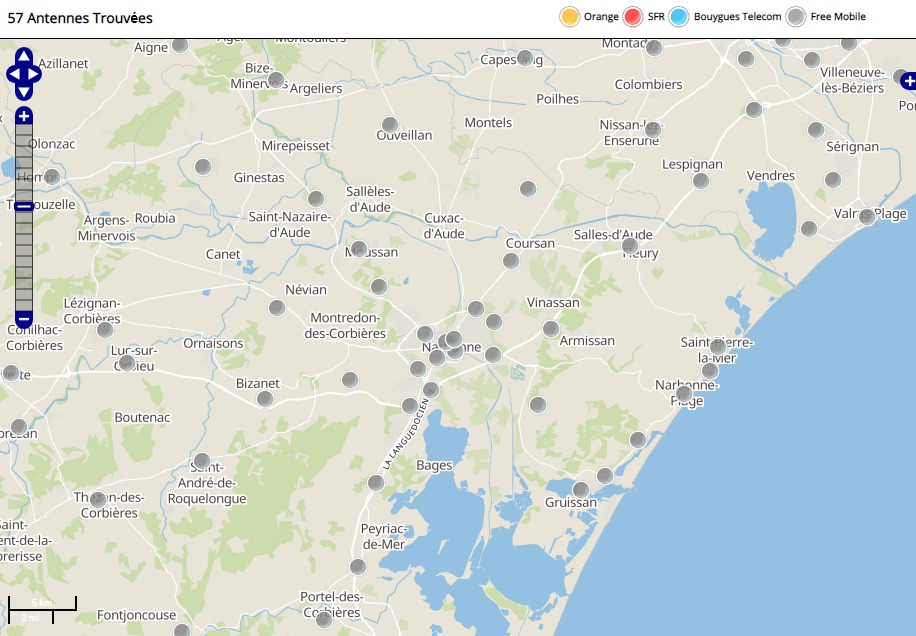Click the Vinassan town label
The image size is (916, 636).
pyautogui.click(x=553, y=303)
